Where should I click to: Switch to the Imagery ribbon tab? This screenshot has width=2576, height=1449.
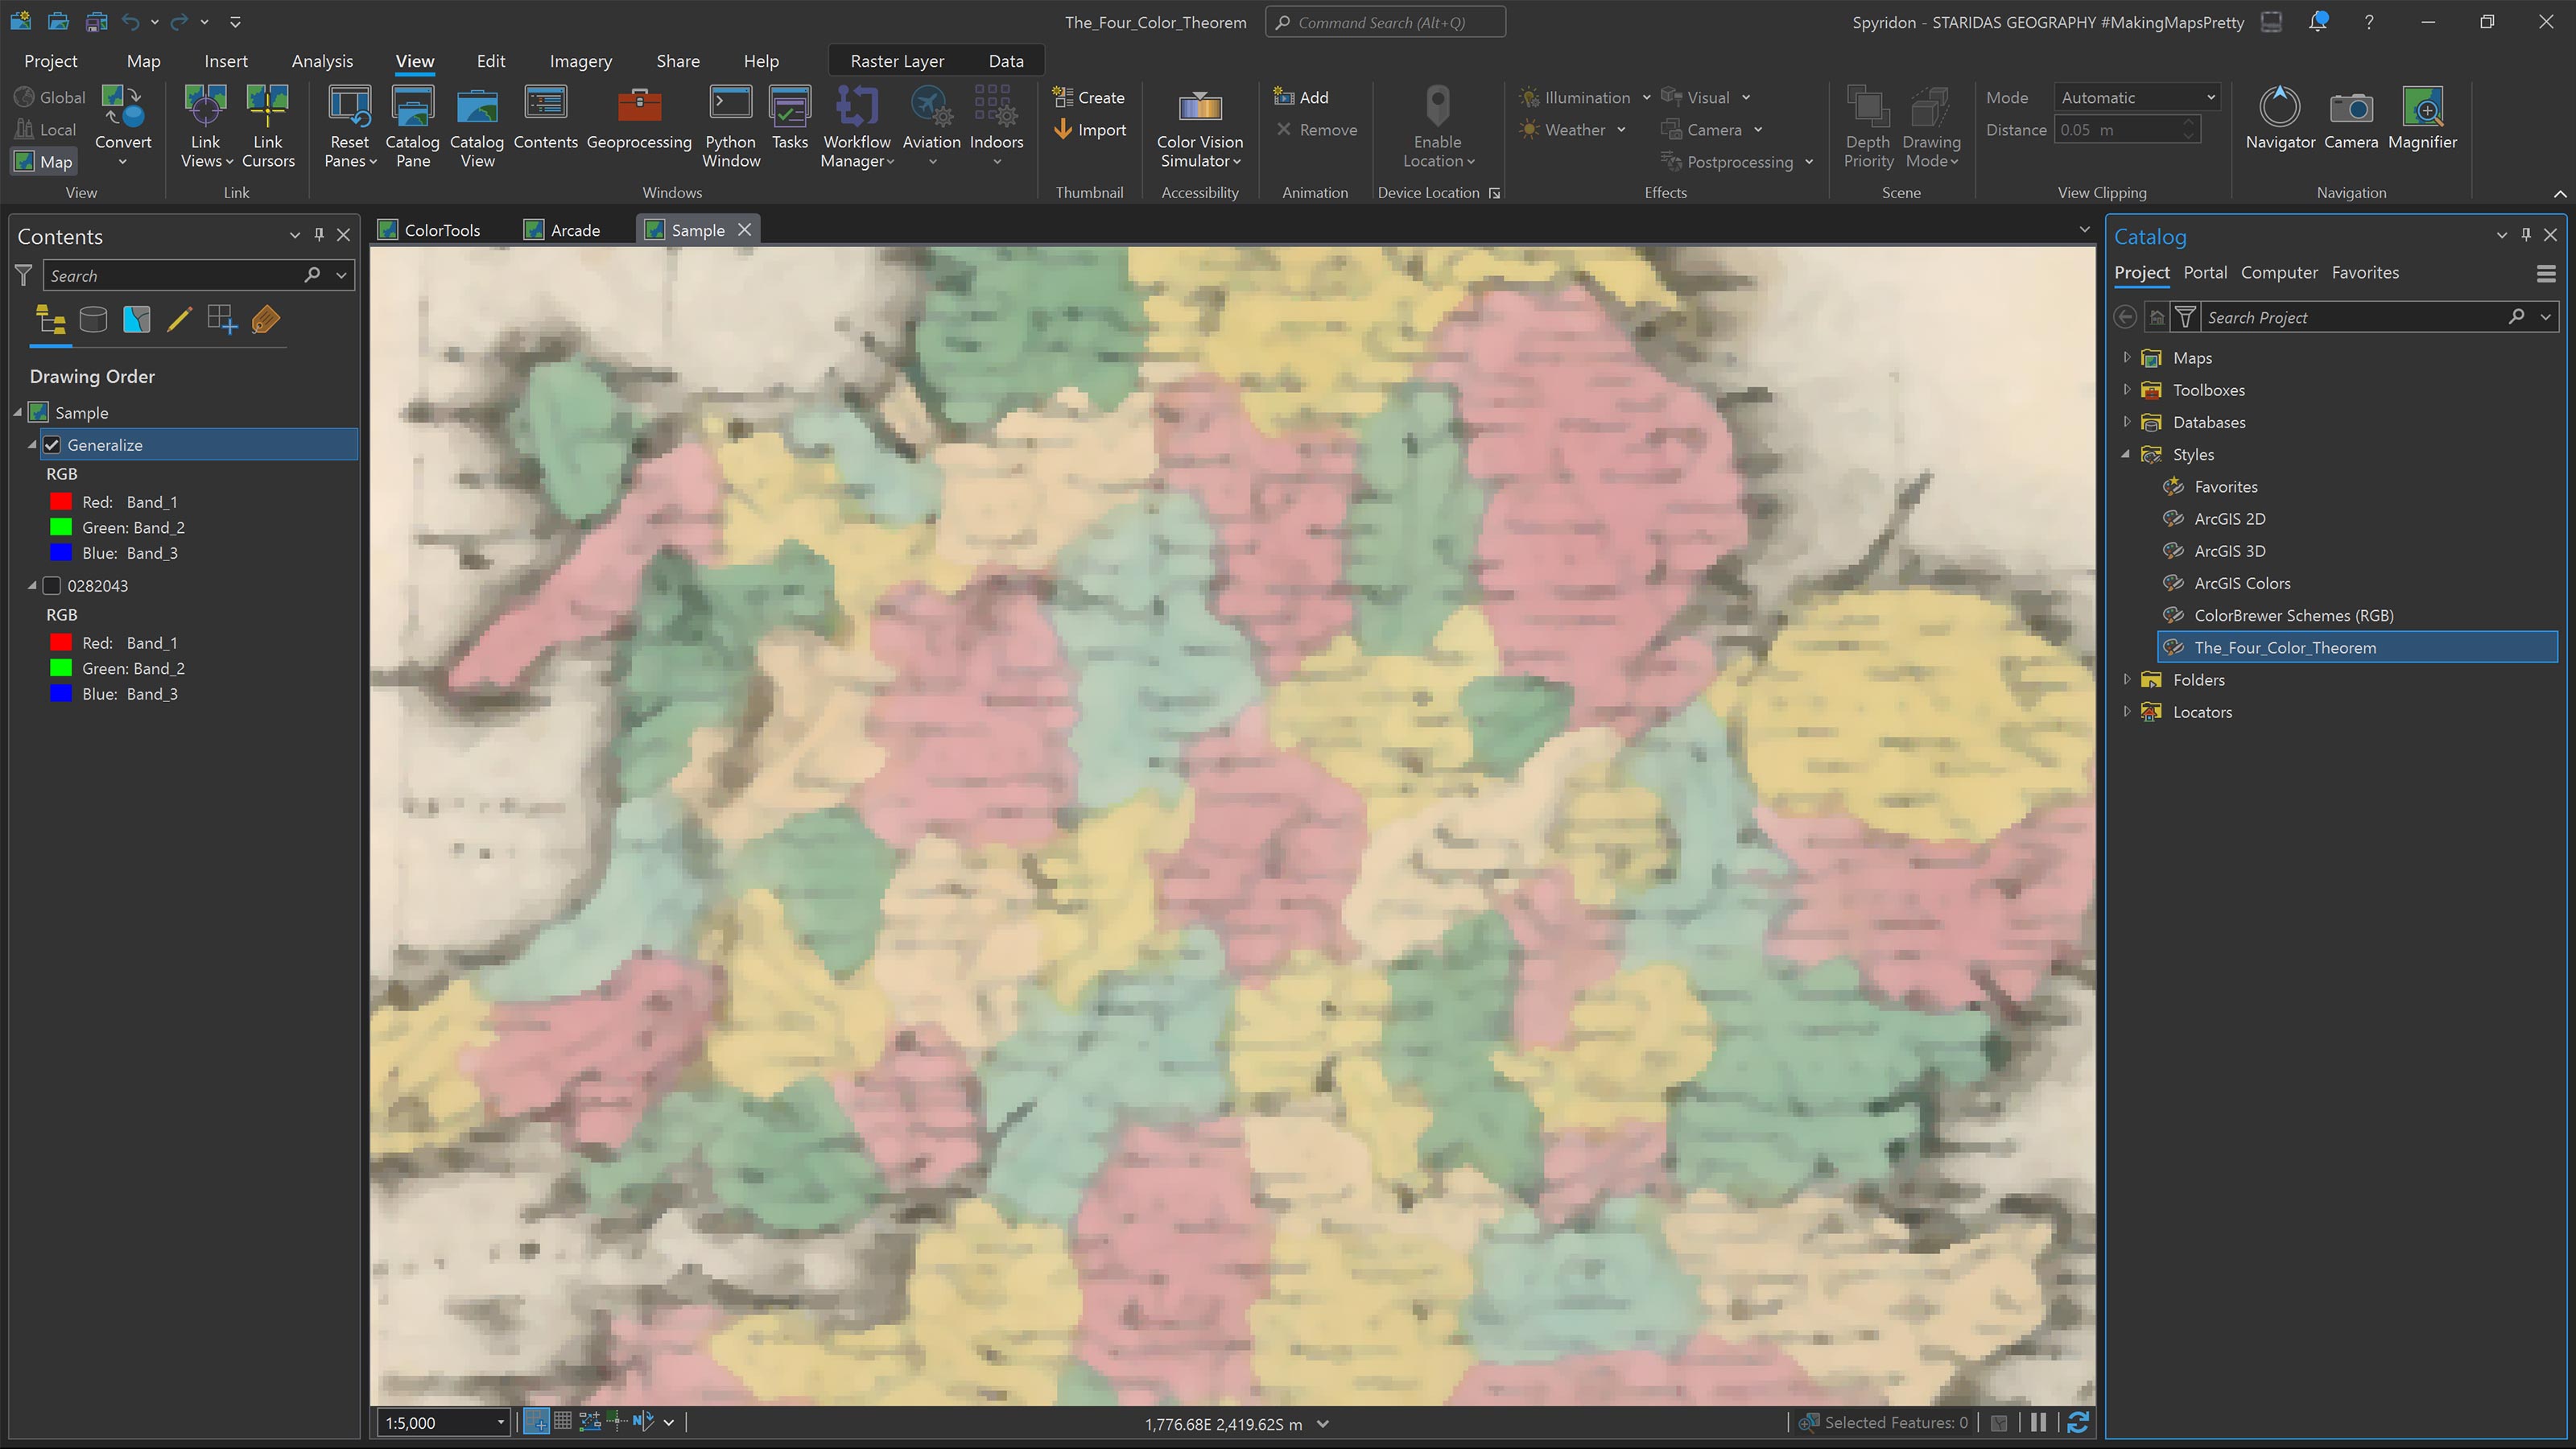coord(580,61)
